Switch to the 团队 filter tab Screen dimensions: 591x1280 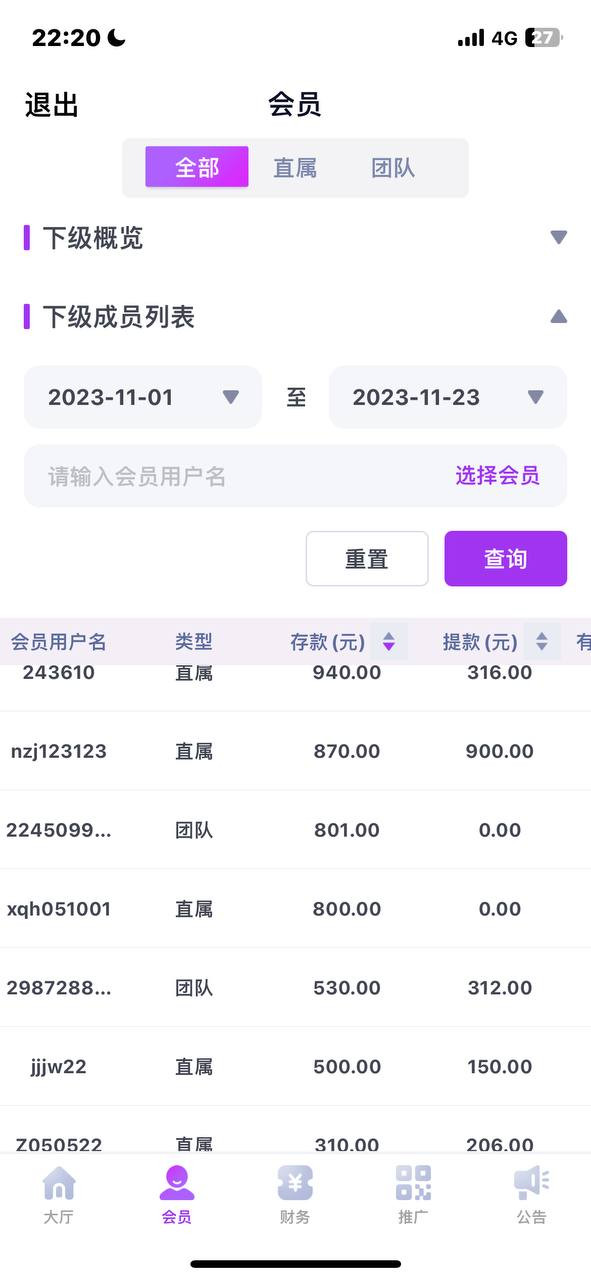pos(393,168)
